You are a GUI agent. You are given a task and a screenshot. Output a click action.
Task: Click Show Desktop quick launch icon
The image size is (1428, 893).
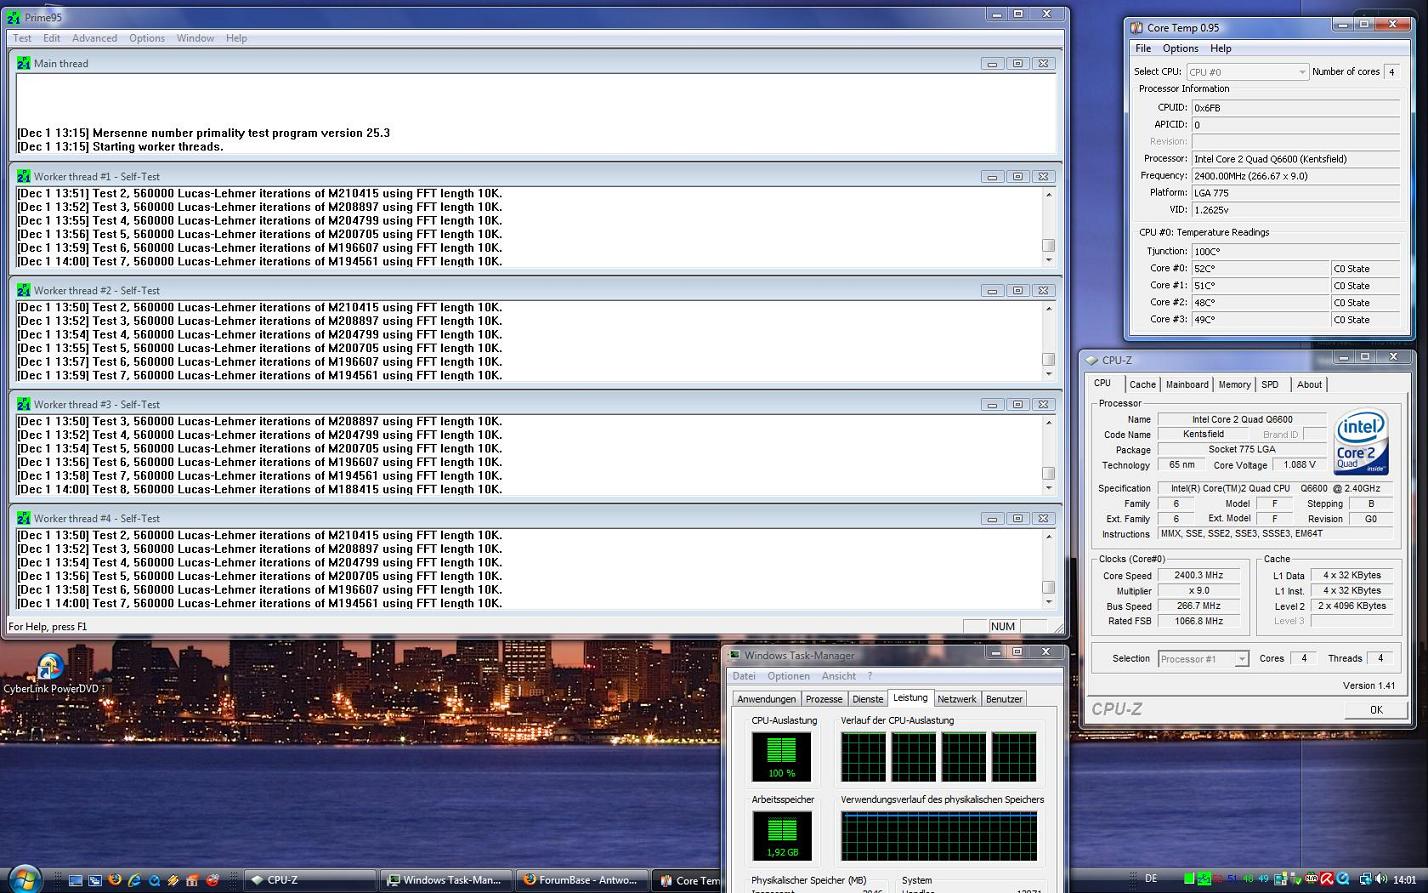click(75, 881)
